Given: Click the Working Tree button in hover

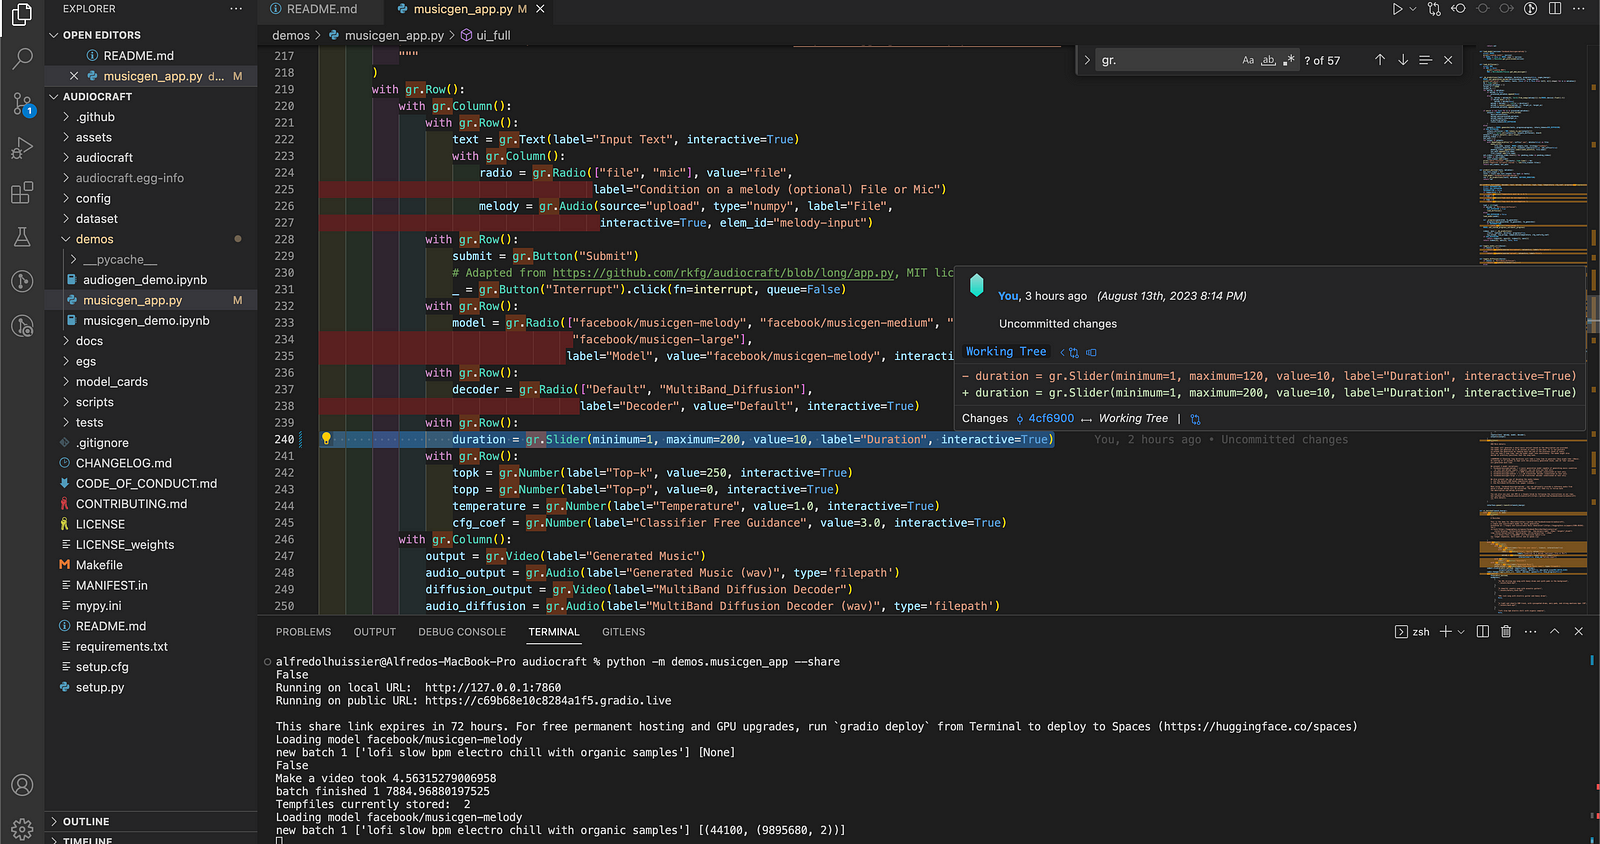Looking at the screenshot, I should [1006, 352].
